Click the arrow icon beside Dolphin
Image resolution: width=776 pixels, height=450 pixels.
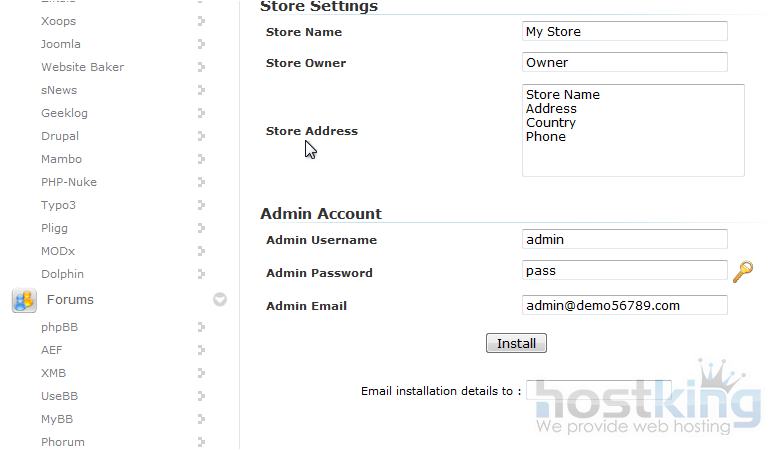coord(201,274)
